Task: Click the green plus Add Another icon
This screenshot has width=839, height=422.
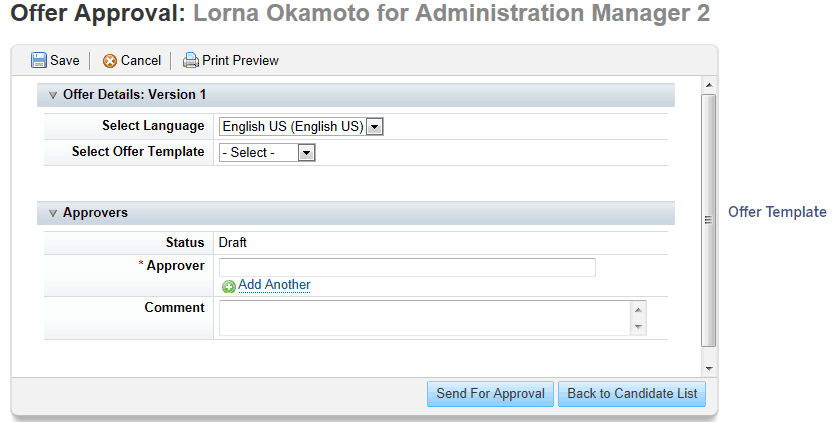Action: click(x=228, y=287)
